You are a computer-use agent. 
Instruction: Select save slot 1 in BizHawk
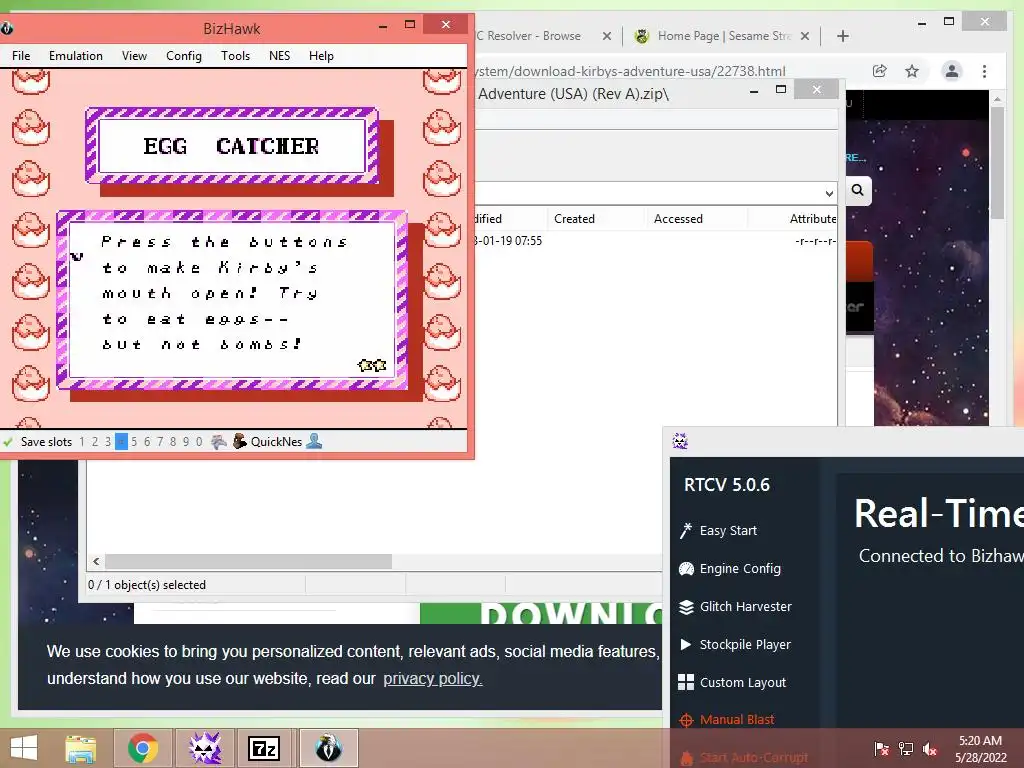click(x=82, y=442)
